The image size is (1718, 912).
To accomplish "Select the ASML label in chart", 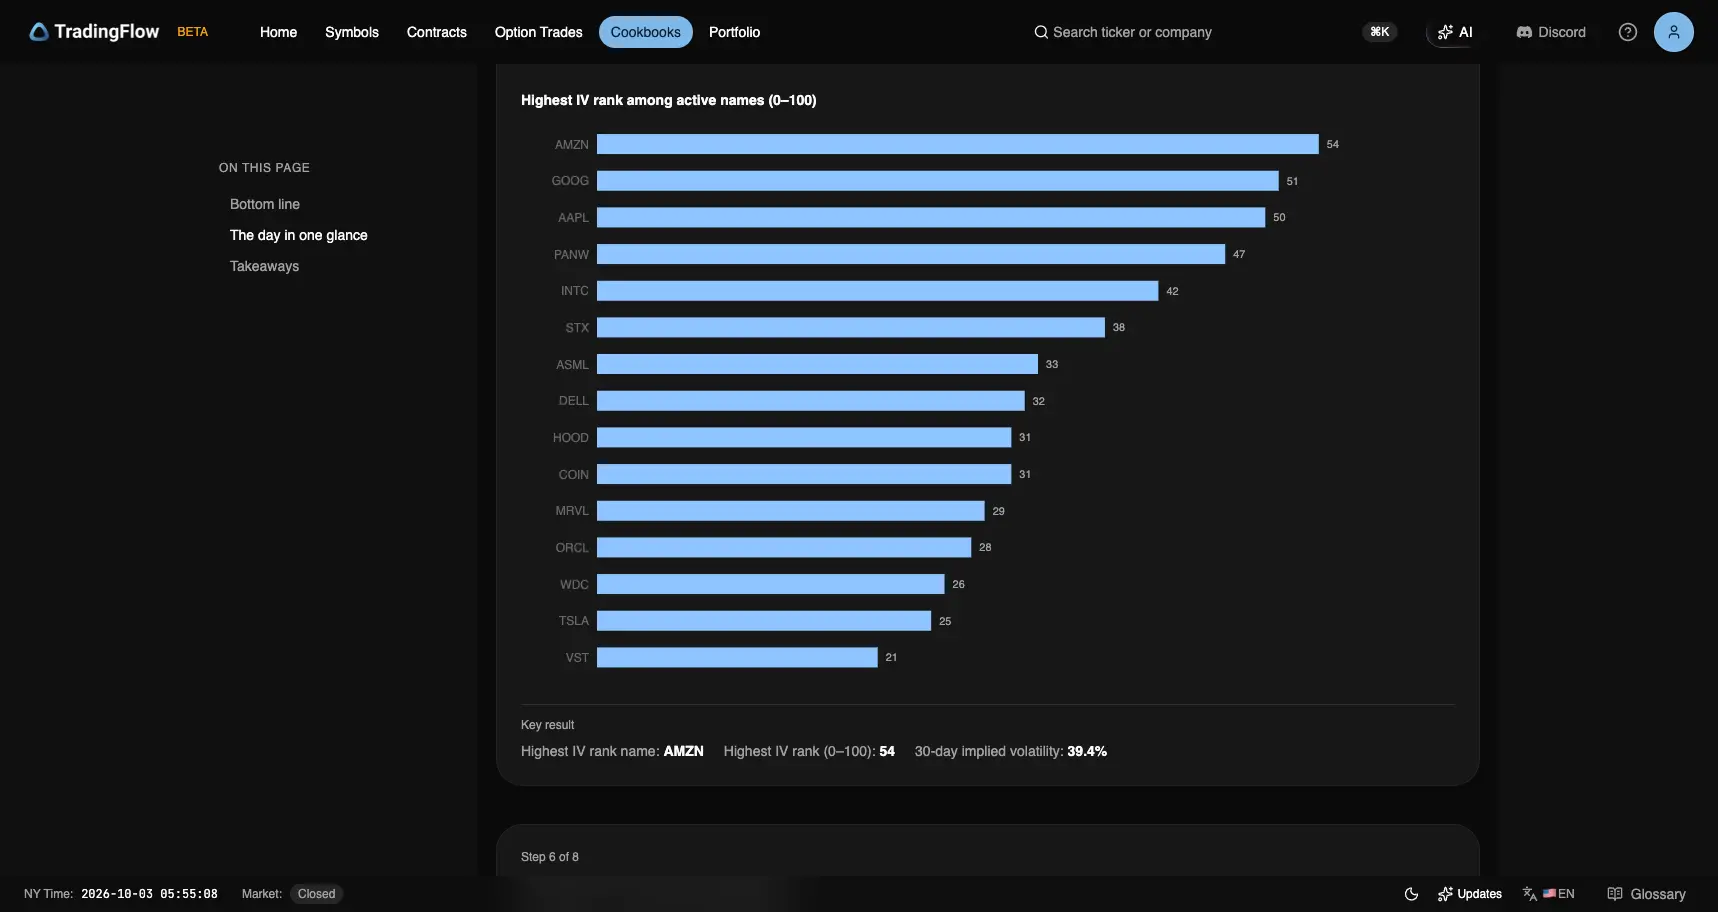I will [x=572, y=364].
